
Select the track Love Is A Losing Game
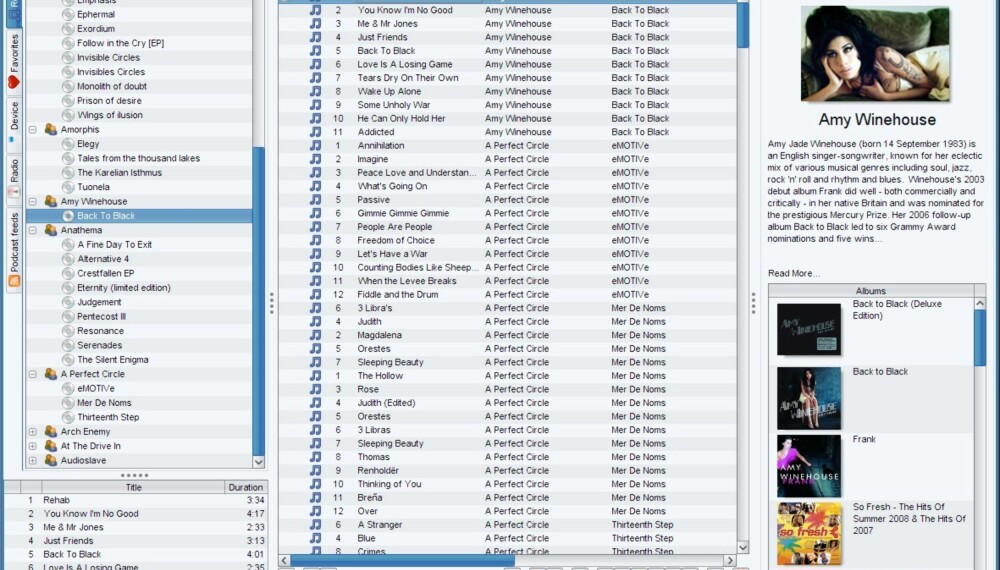(x=405, y=64)
